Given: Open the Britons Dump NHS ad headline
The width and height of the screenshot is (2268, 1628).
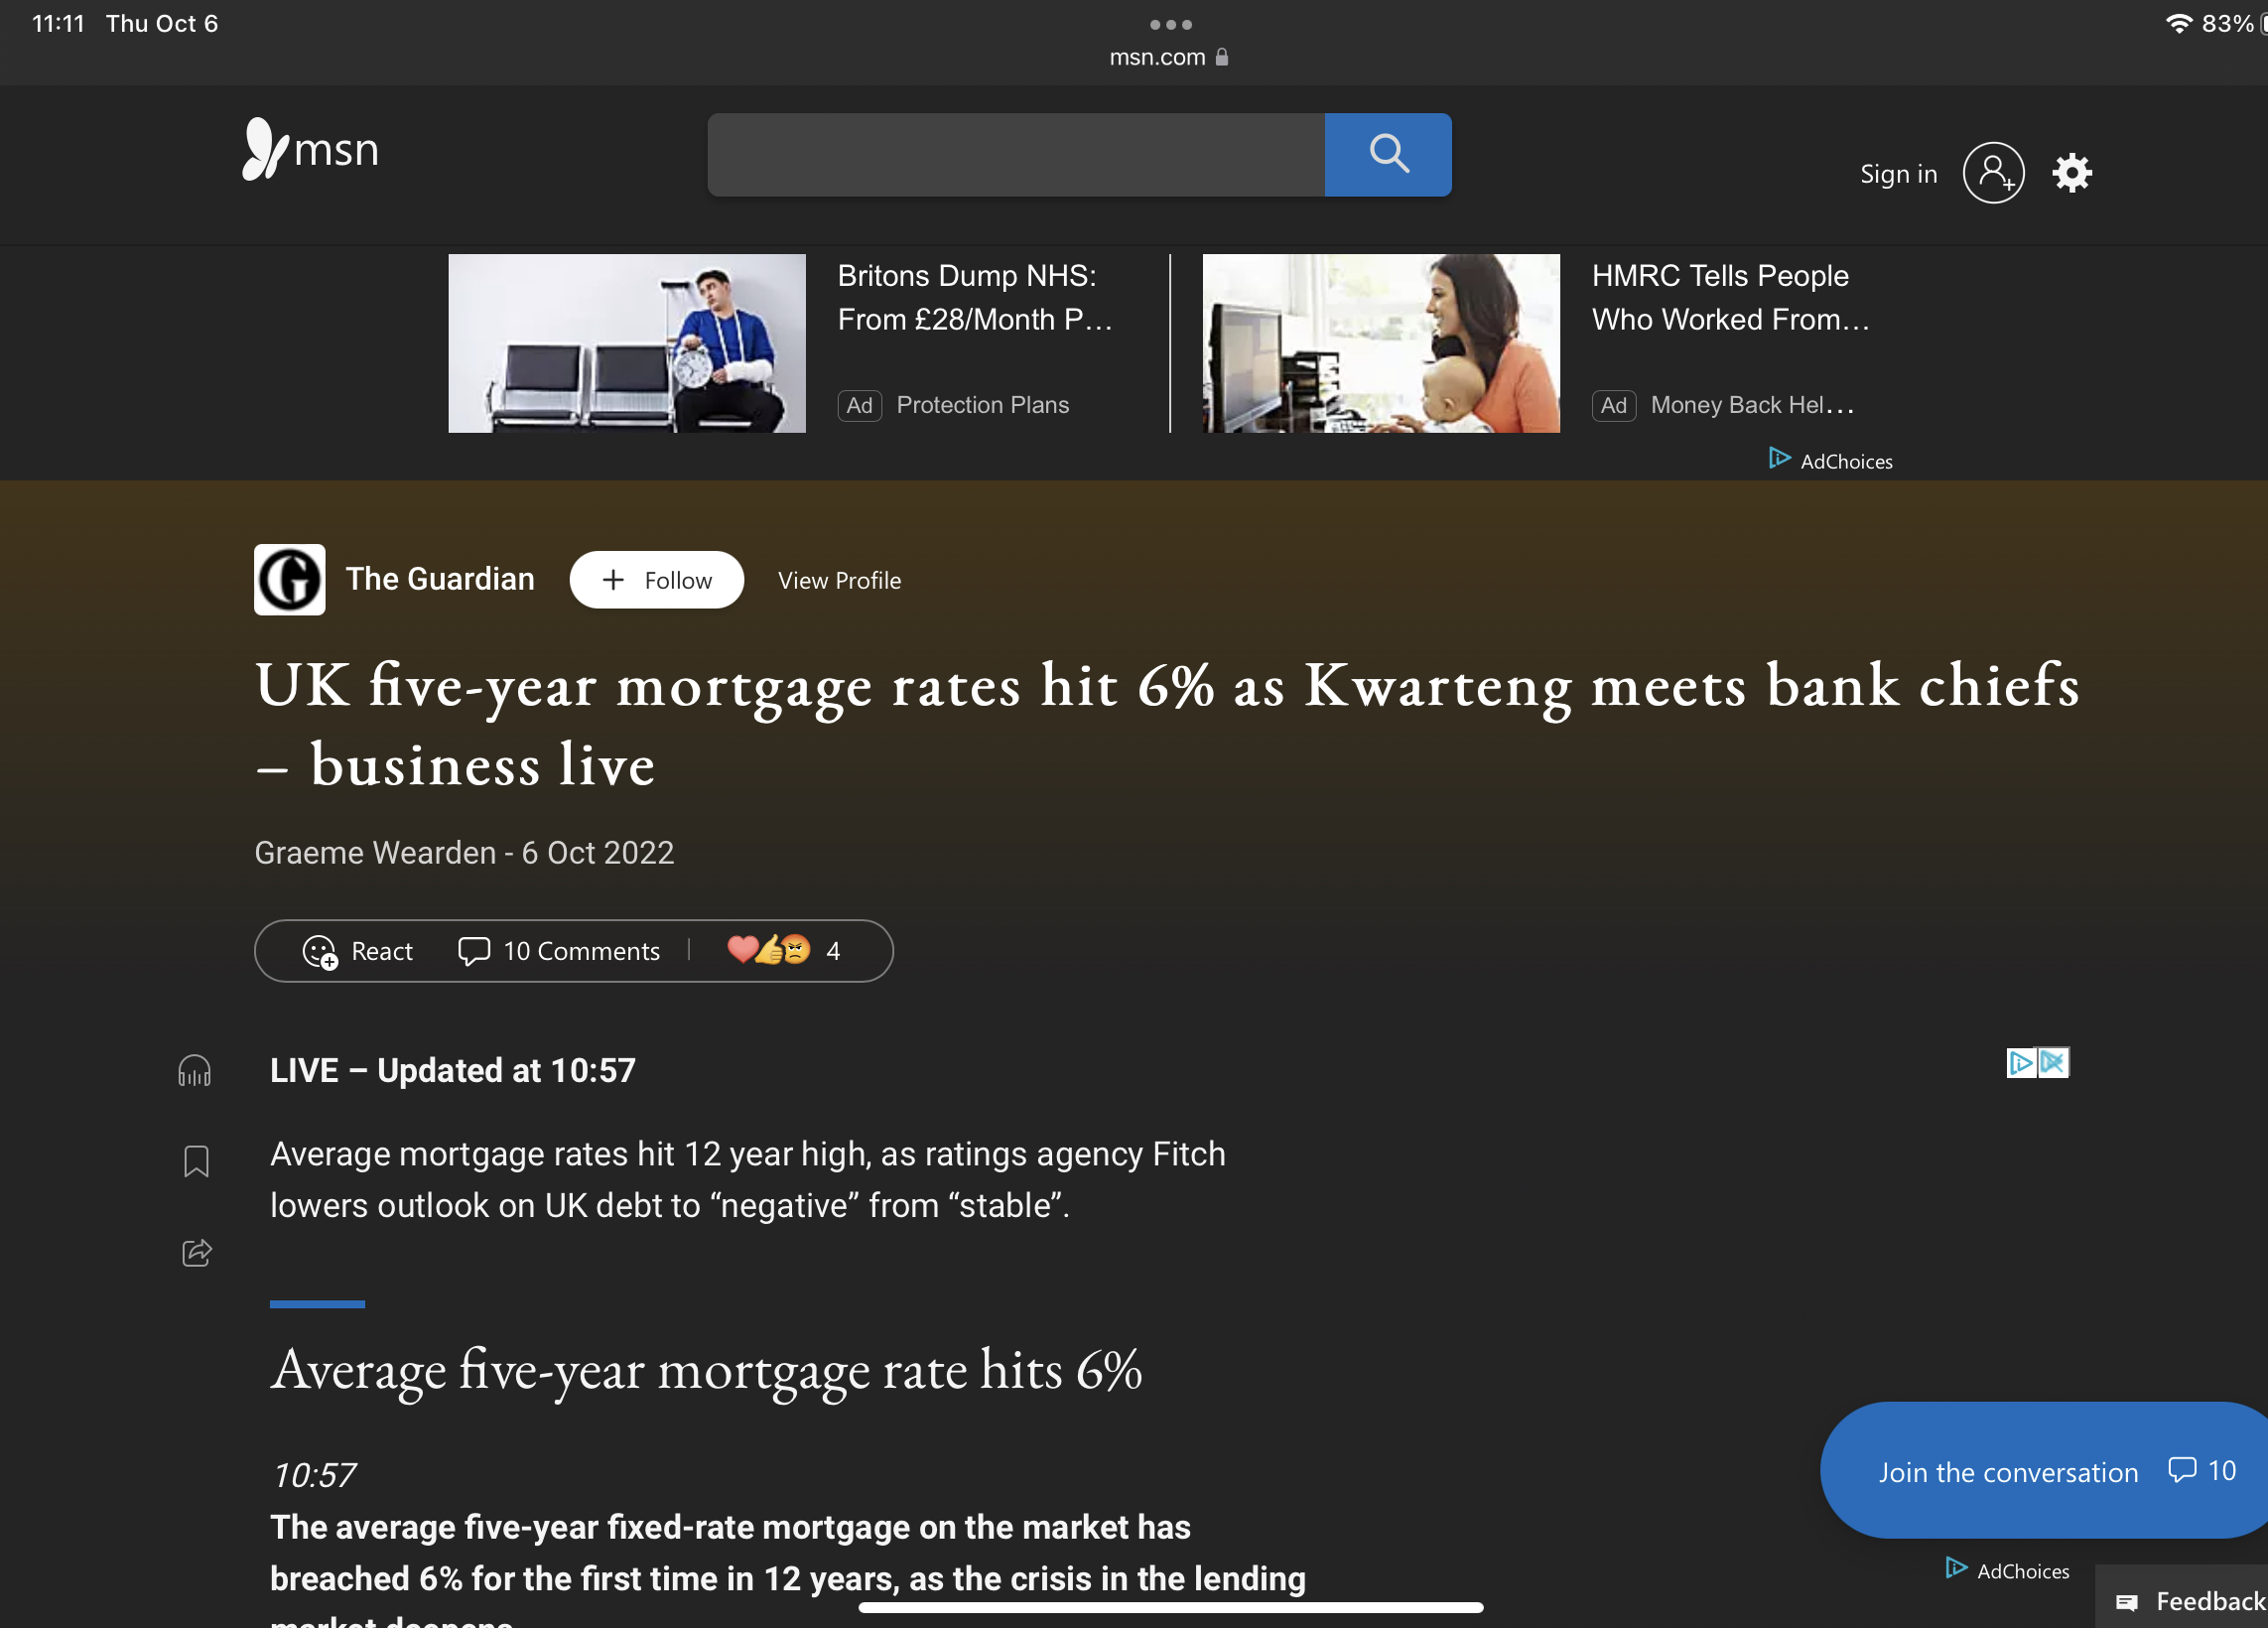Looking at the screenshot, I should click(x=974, y=297).
